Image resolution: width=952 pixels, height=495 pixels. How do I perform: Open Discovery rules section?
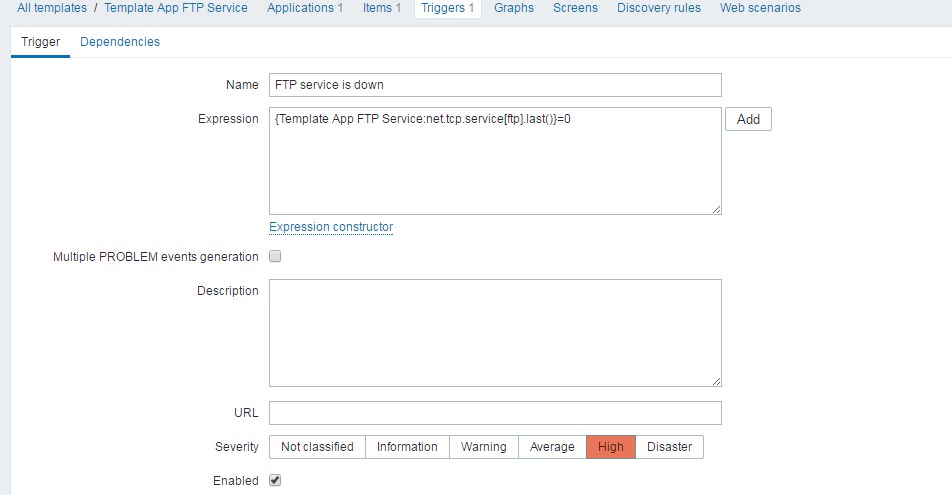pyautogui.click(x=659, y=8)
